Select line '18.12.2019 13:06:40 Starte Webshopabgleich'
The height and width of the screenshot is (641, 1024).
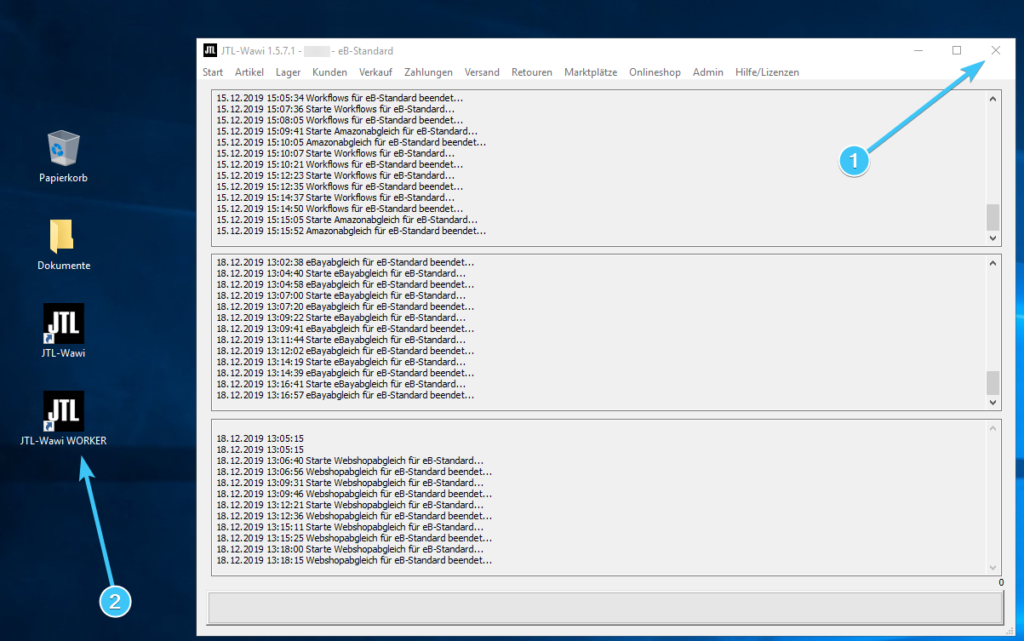350,461
